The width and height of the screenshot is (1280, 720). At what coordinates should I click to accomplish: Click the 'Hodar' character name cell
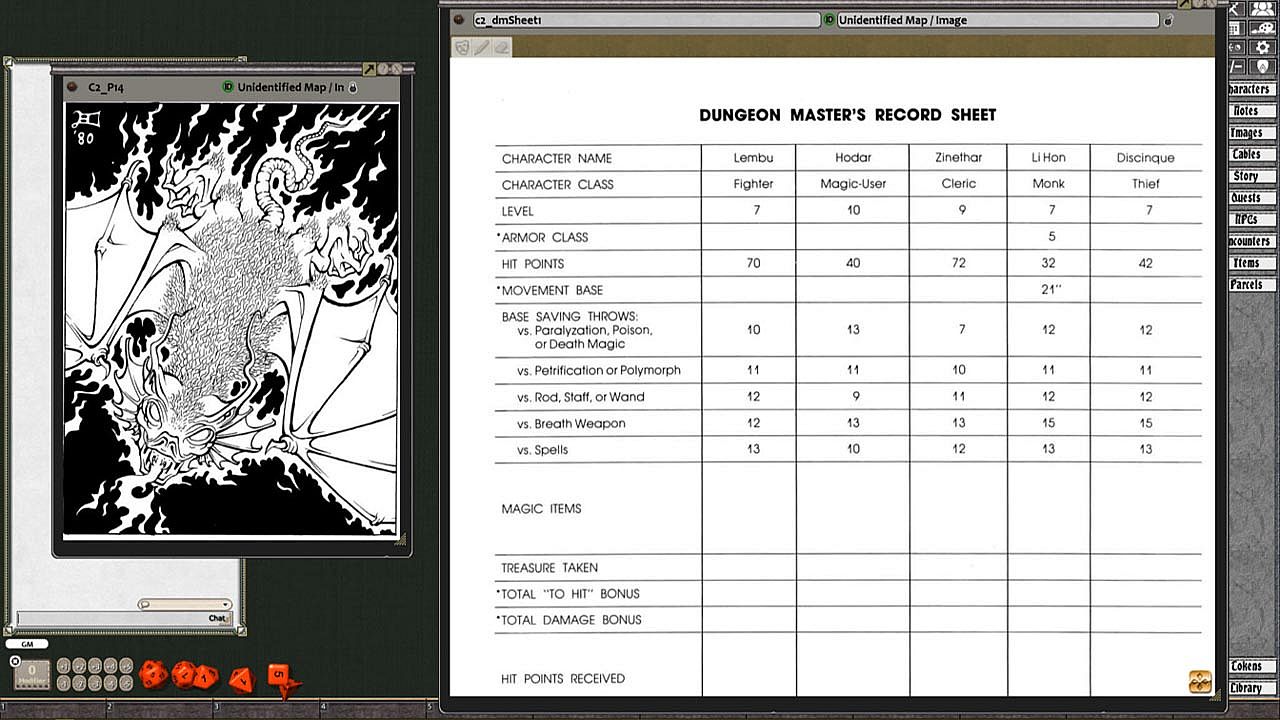[x=853, y=158]
